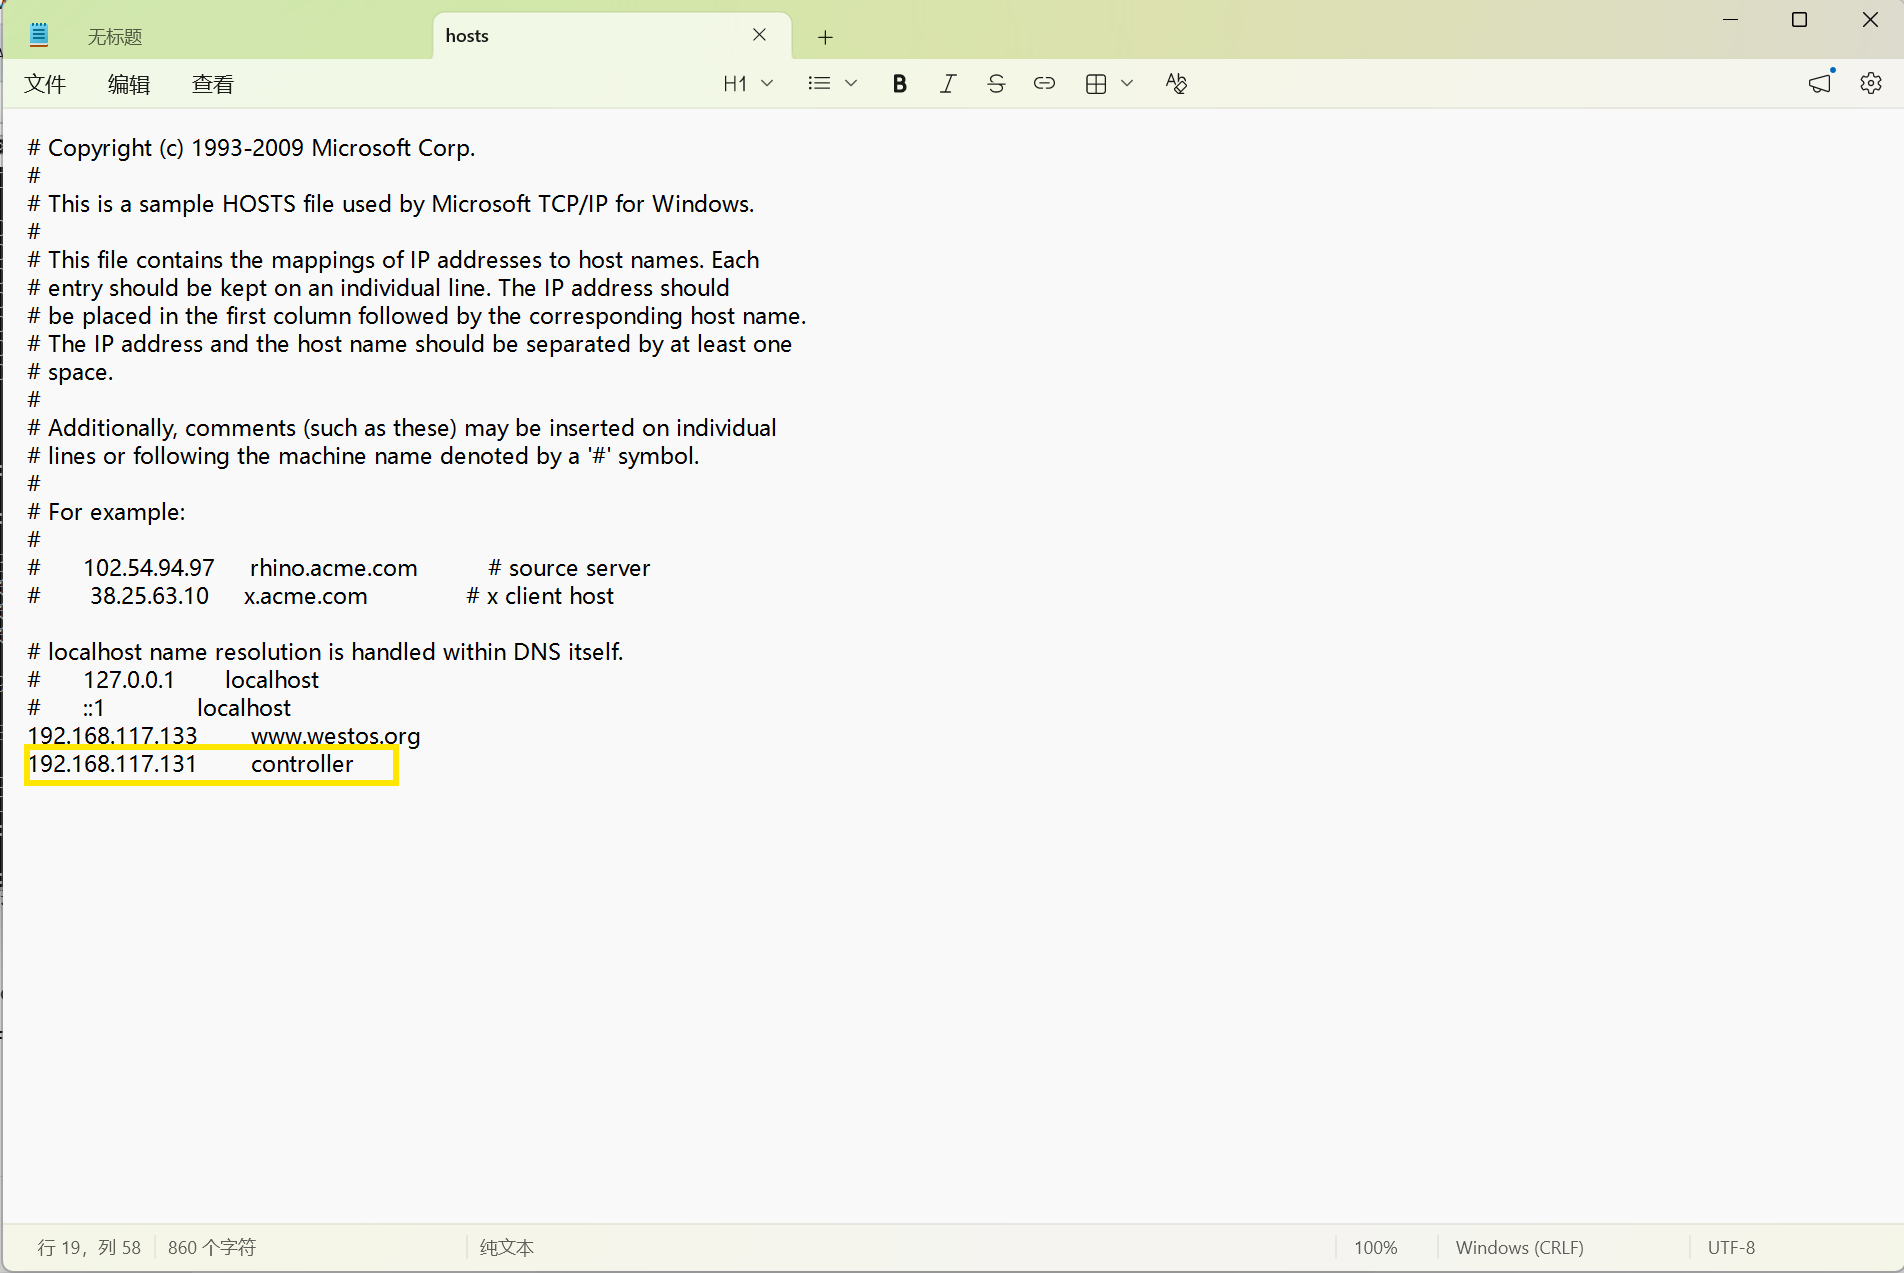Expand the table options dropdown arrow
The height and width of the screenshot is (1273, 1904).
coord(1127,84)
